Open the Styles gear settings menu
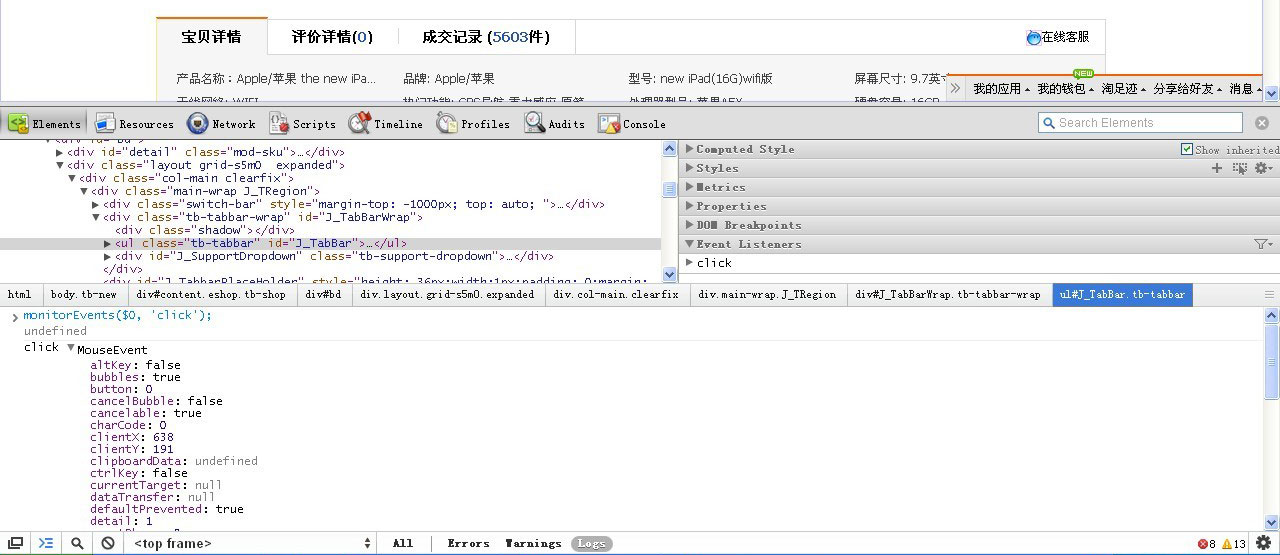Screen dimensions: 1280x555 (1263, 168)
